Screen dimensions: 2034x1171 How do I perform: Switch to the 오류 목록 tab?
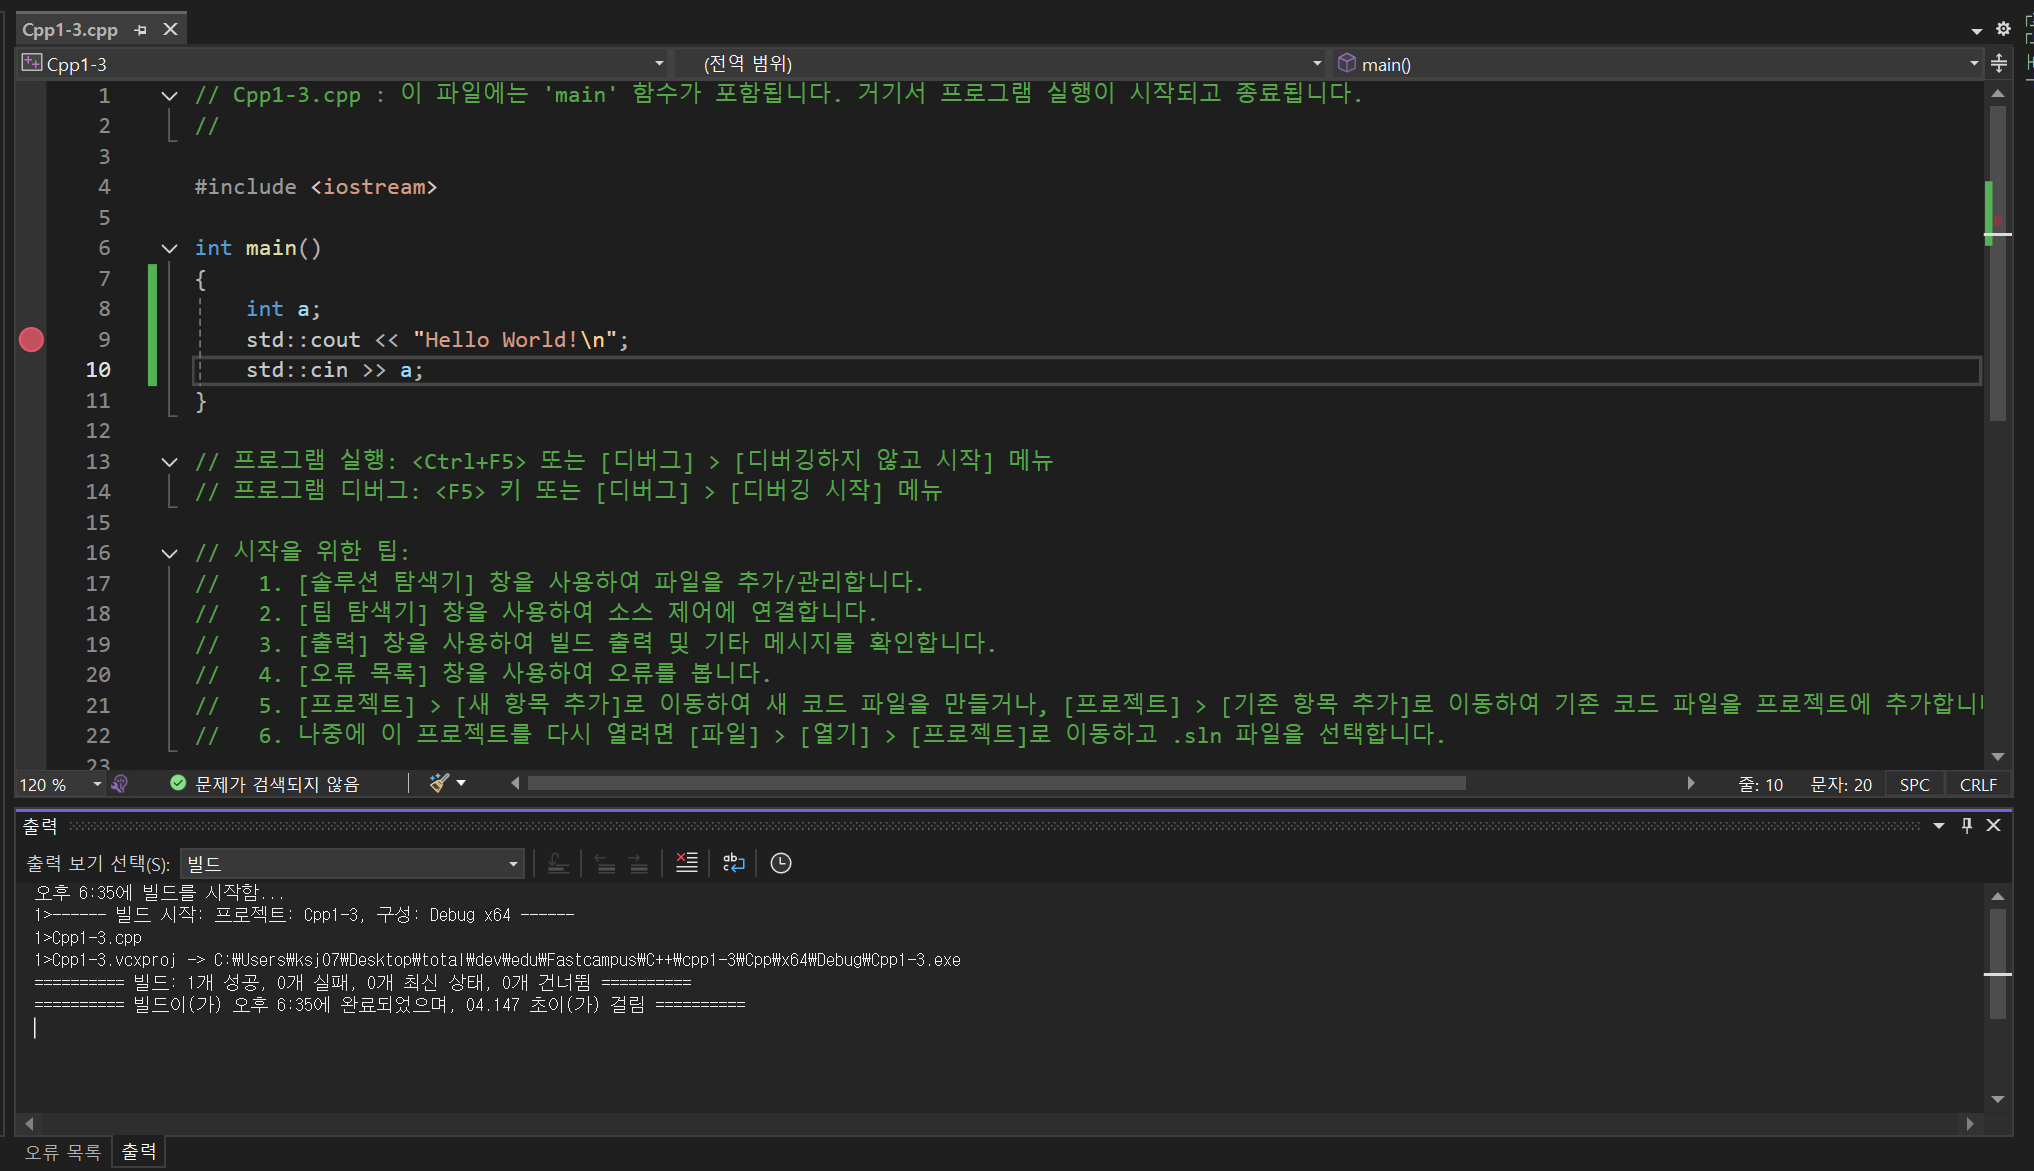pyautogui.click(x=62, y=1152)
